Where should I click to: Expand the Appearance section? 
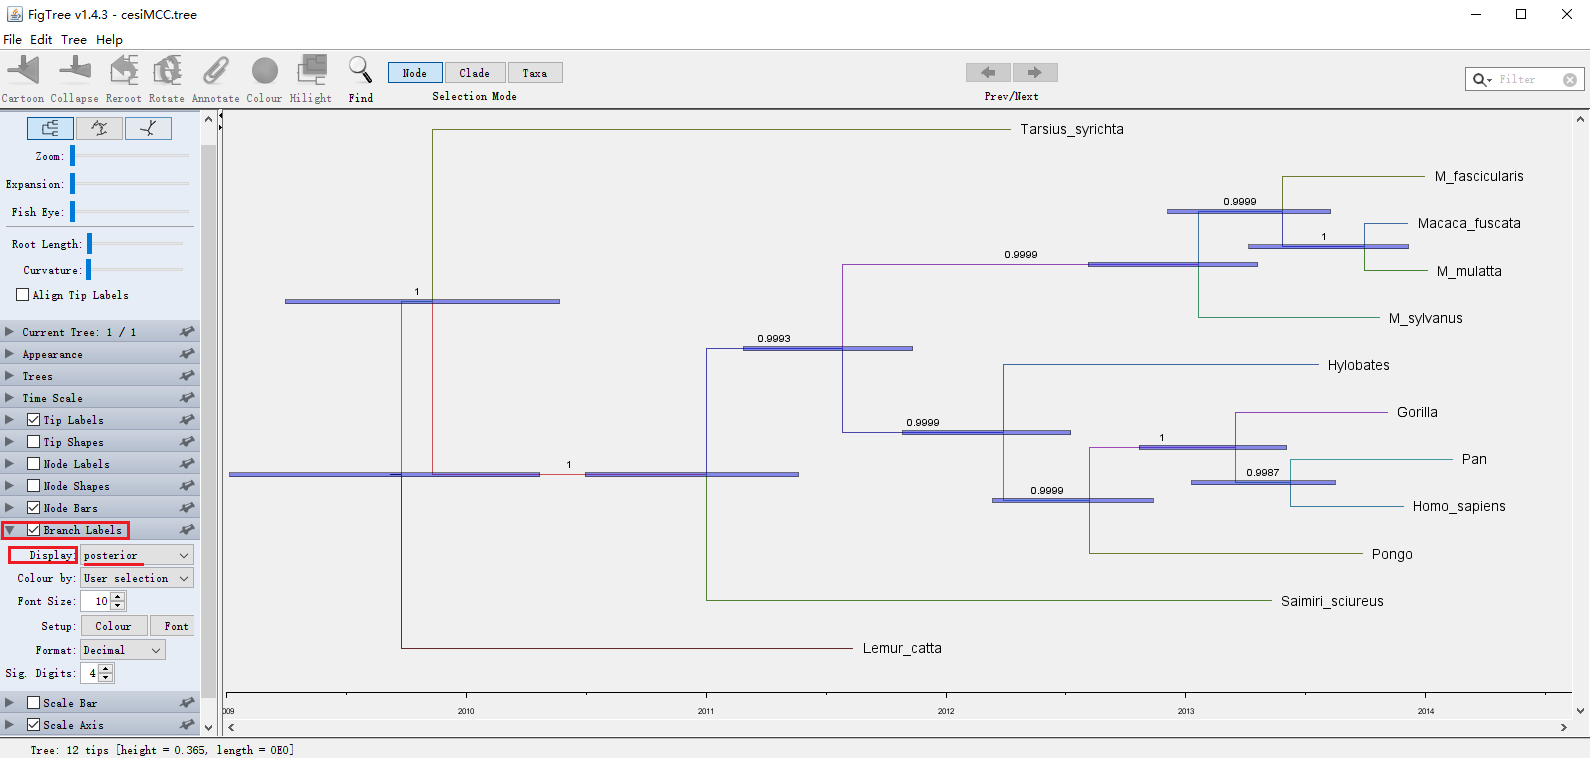click(9, 354)
